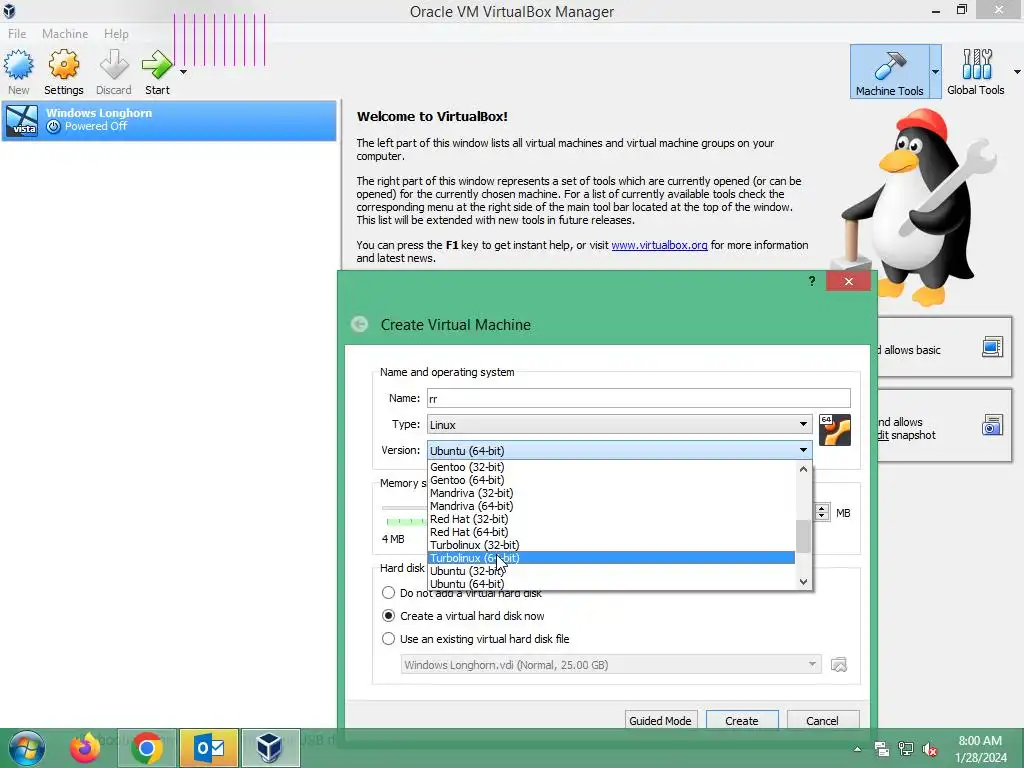This screenshot has width=1024, height=768.
Task: Open the clock showing 8:00 AM
Action: pos(980,749)
